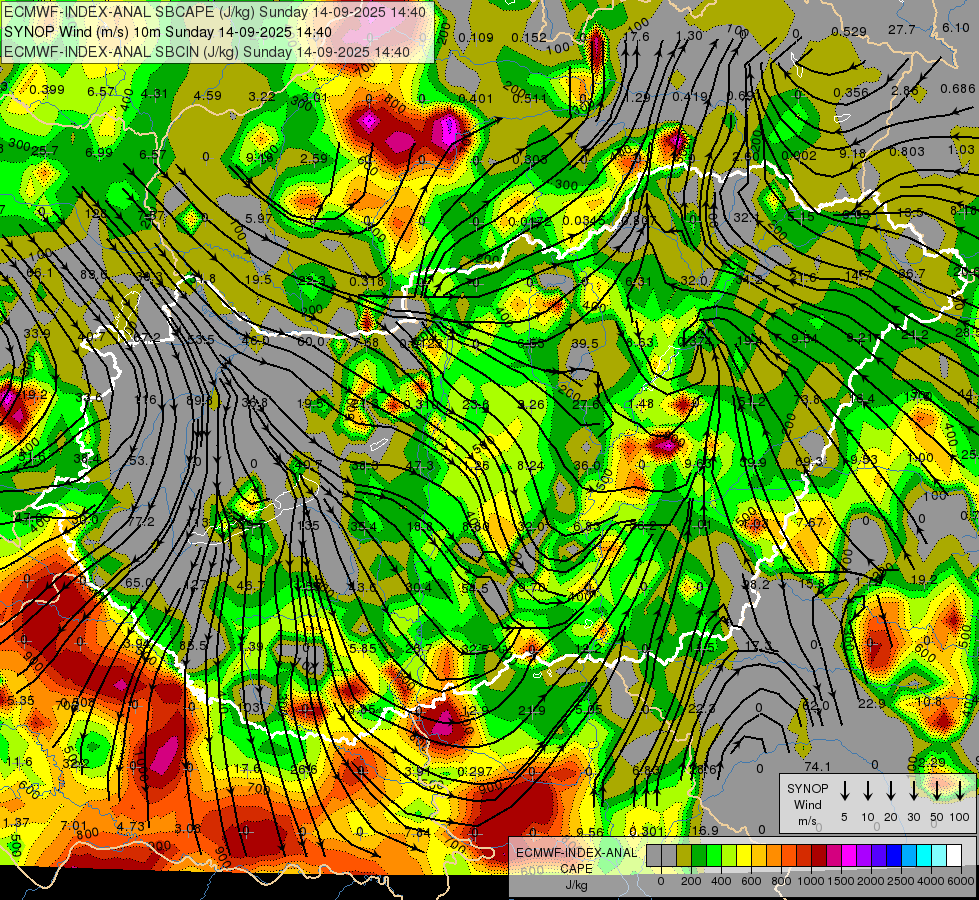Click the wind arrow above the 100 label

(960, 790)
